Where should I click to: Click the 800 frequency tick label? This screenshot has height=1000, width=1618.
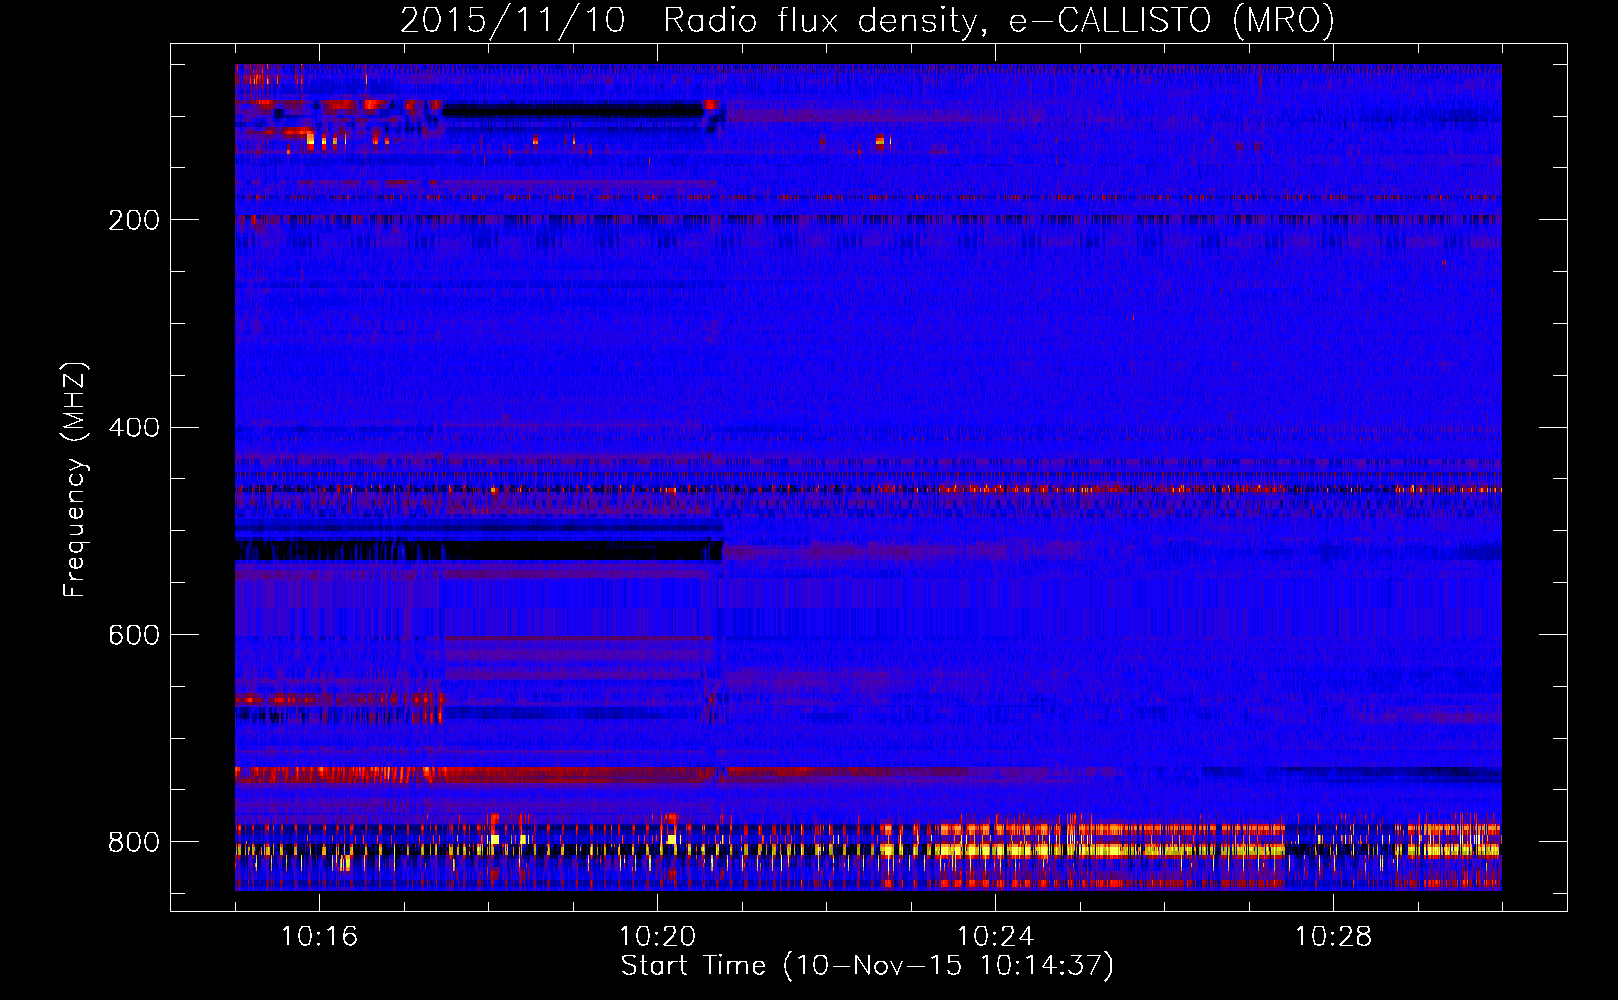pos(134,842)
